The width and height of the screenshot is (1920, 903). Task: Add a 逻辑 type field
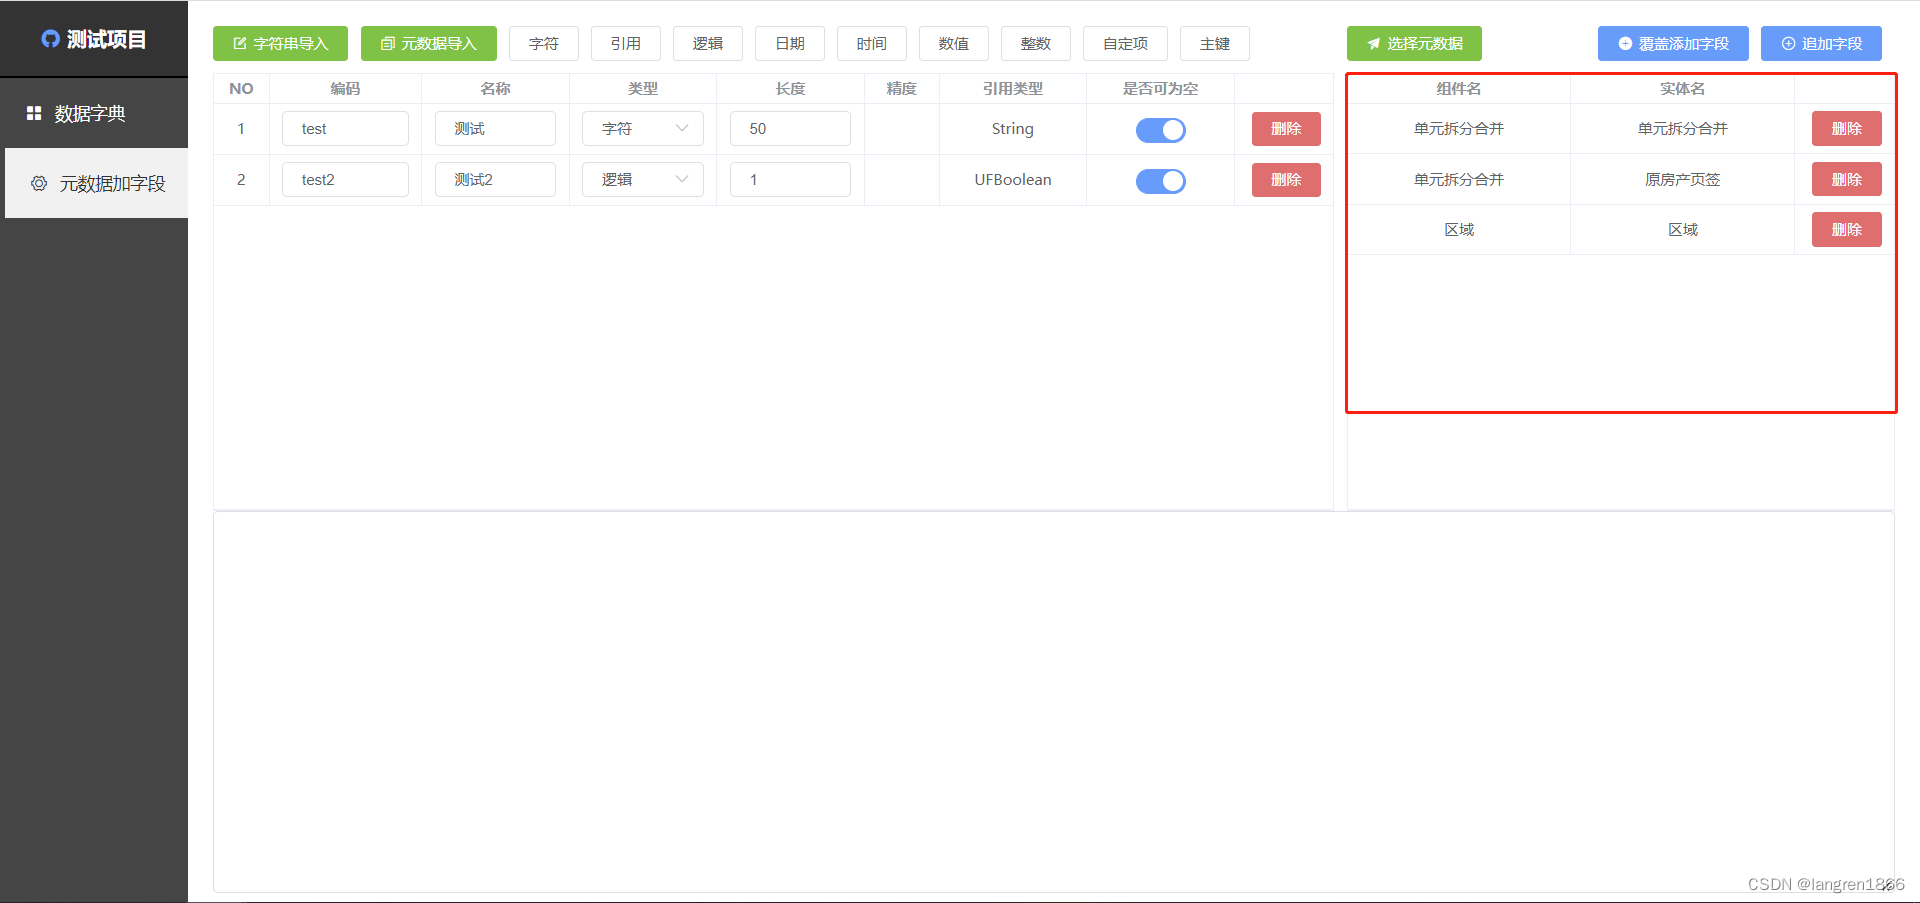(x=708, y=44)
